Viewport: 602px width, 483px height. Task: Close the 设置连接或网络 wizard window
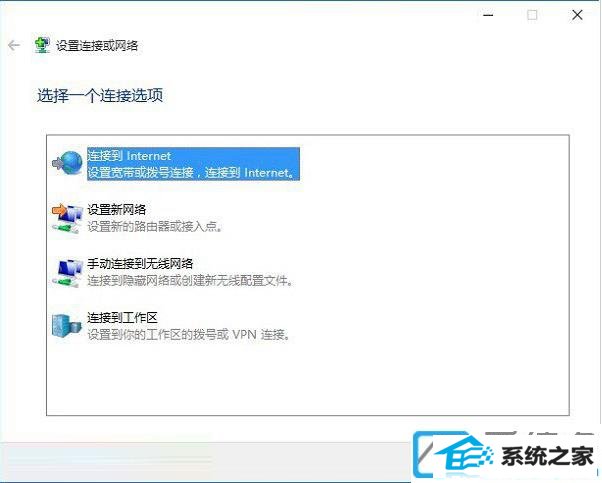pyautogui.click(x=577, y=15)
